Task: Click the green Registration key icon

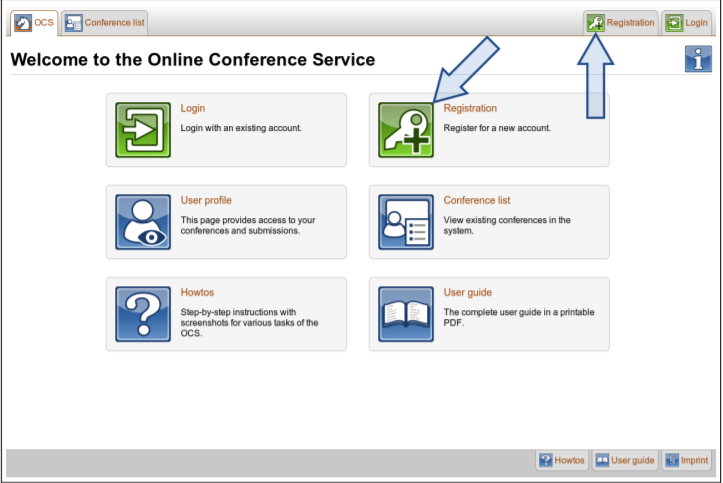Action: pos(406,130)
